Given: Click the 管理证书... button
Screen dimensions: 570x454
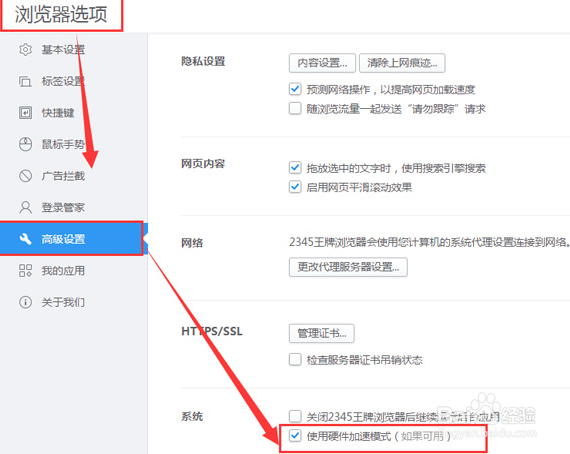Looking at the screenshot, I should tap(322, 333).
